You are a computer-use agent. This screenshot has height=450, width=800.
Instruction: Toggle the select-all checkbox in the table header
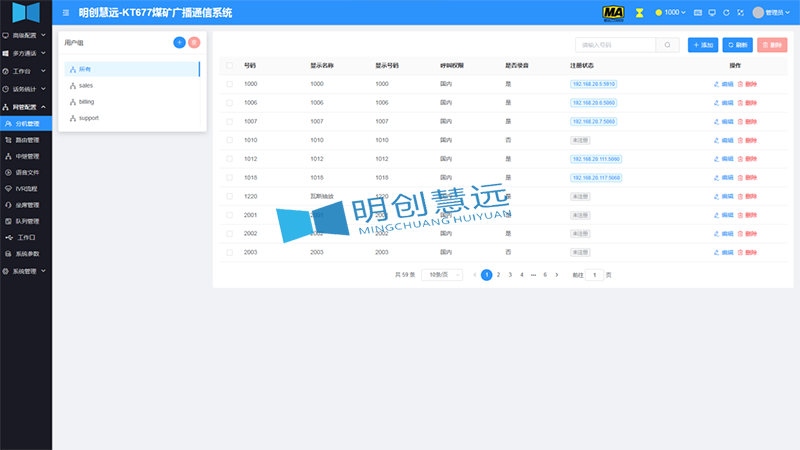(x=229, y=65)
